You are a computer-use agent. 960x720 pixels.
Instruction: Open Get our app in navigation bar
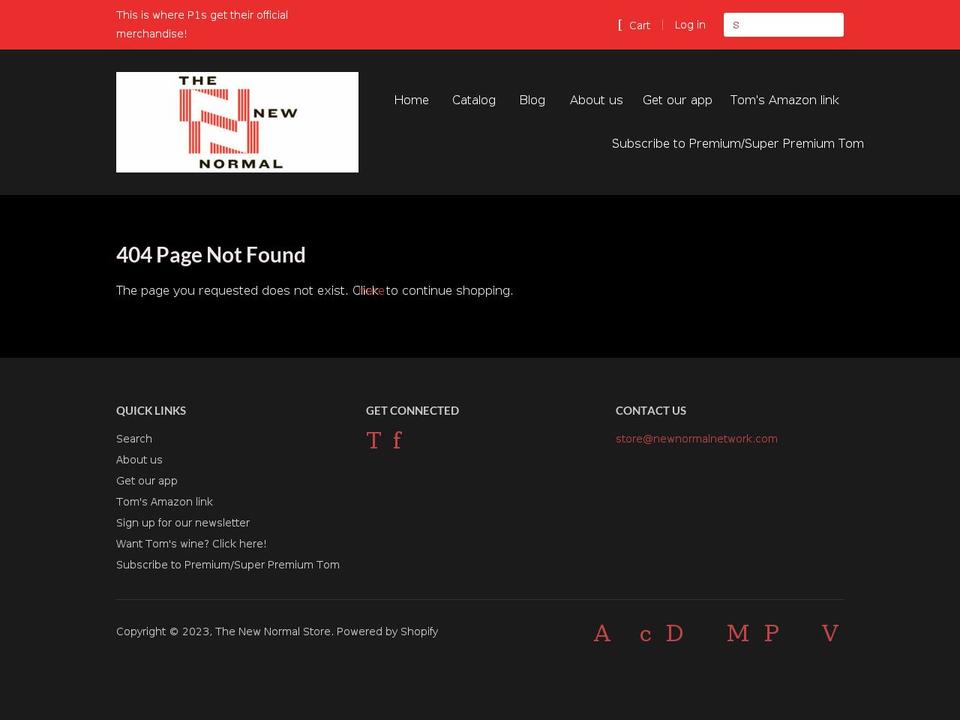pos(677,100)
